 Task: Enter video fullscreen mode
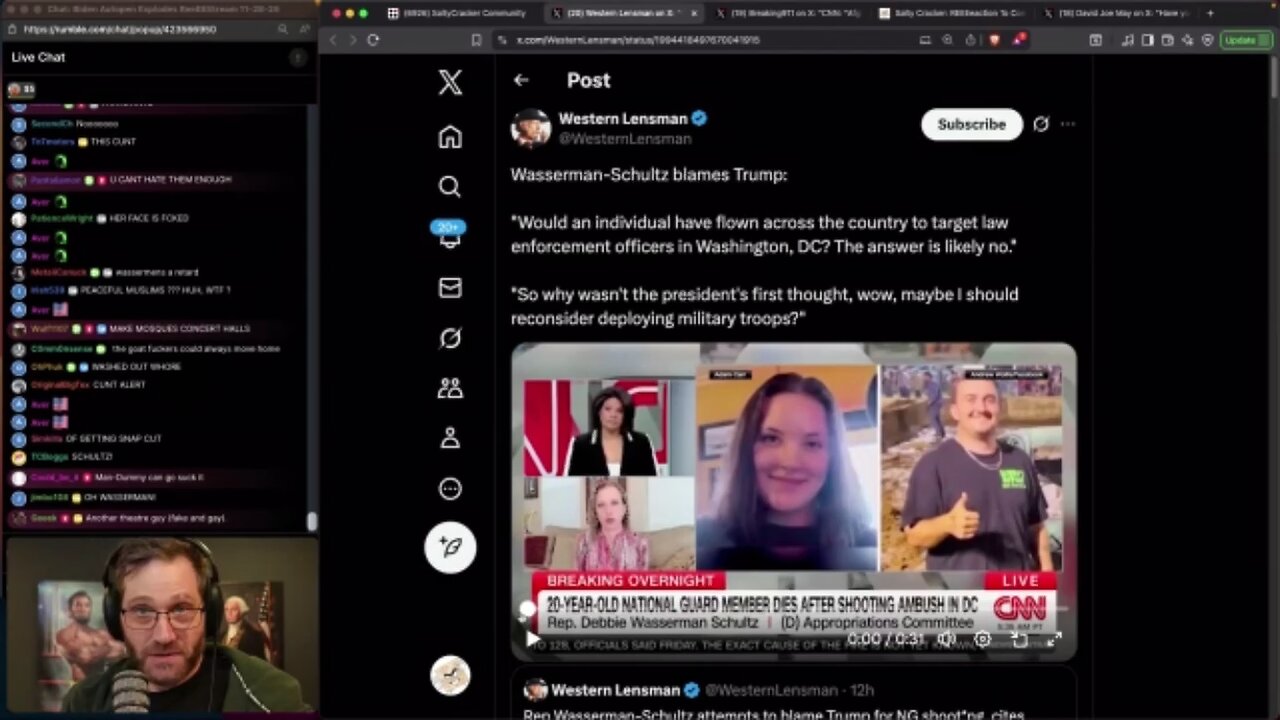pos(1054,639)
